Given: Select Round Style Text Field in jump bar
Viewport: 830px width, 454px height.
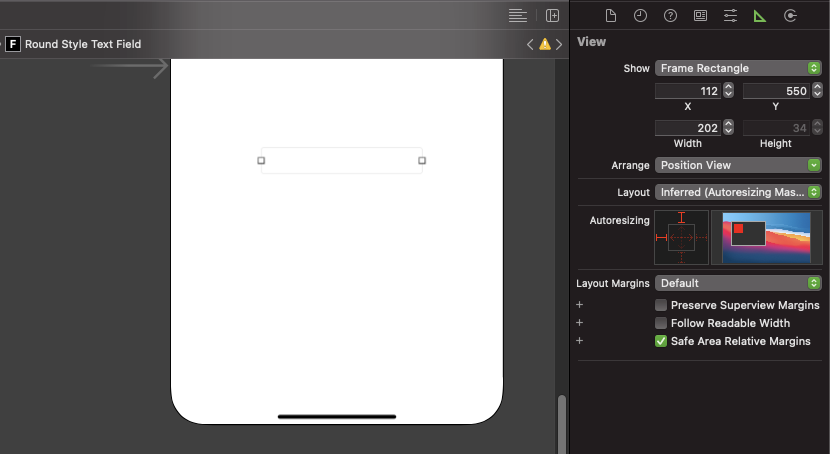Looking at the screenshot, I should pos(83,44).
